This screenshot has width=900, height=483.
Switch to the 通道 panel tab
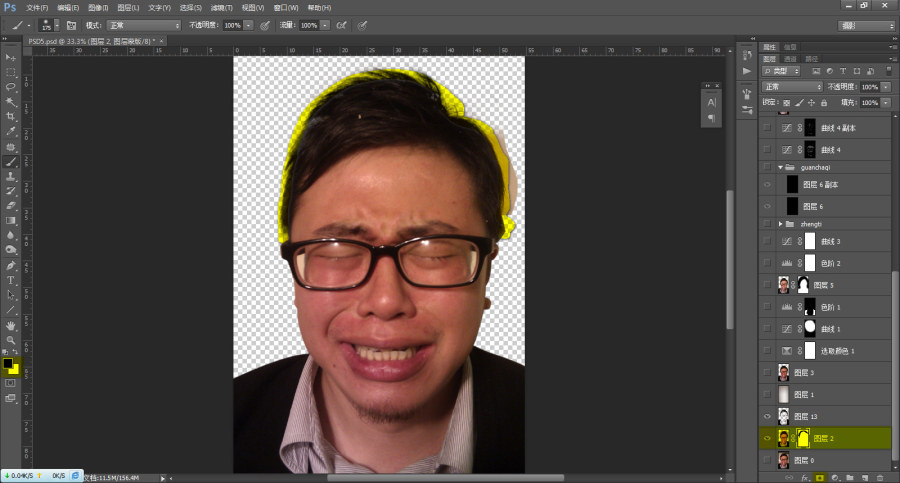790,59
